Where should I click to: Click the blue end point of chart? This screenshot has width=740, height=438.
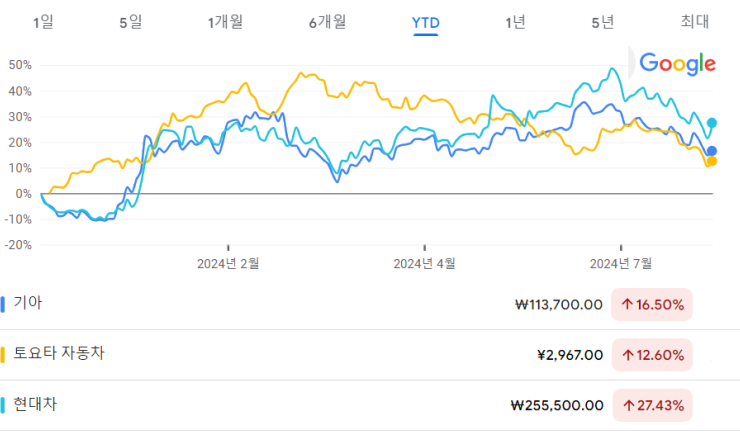pyautogui.click(x=712, y=151)
